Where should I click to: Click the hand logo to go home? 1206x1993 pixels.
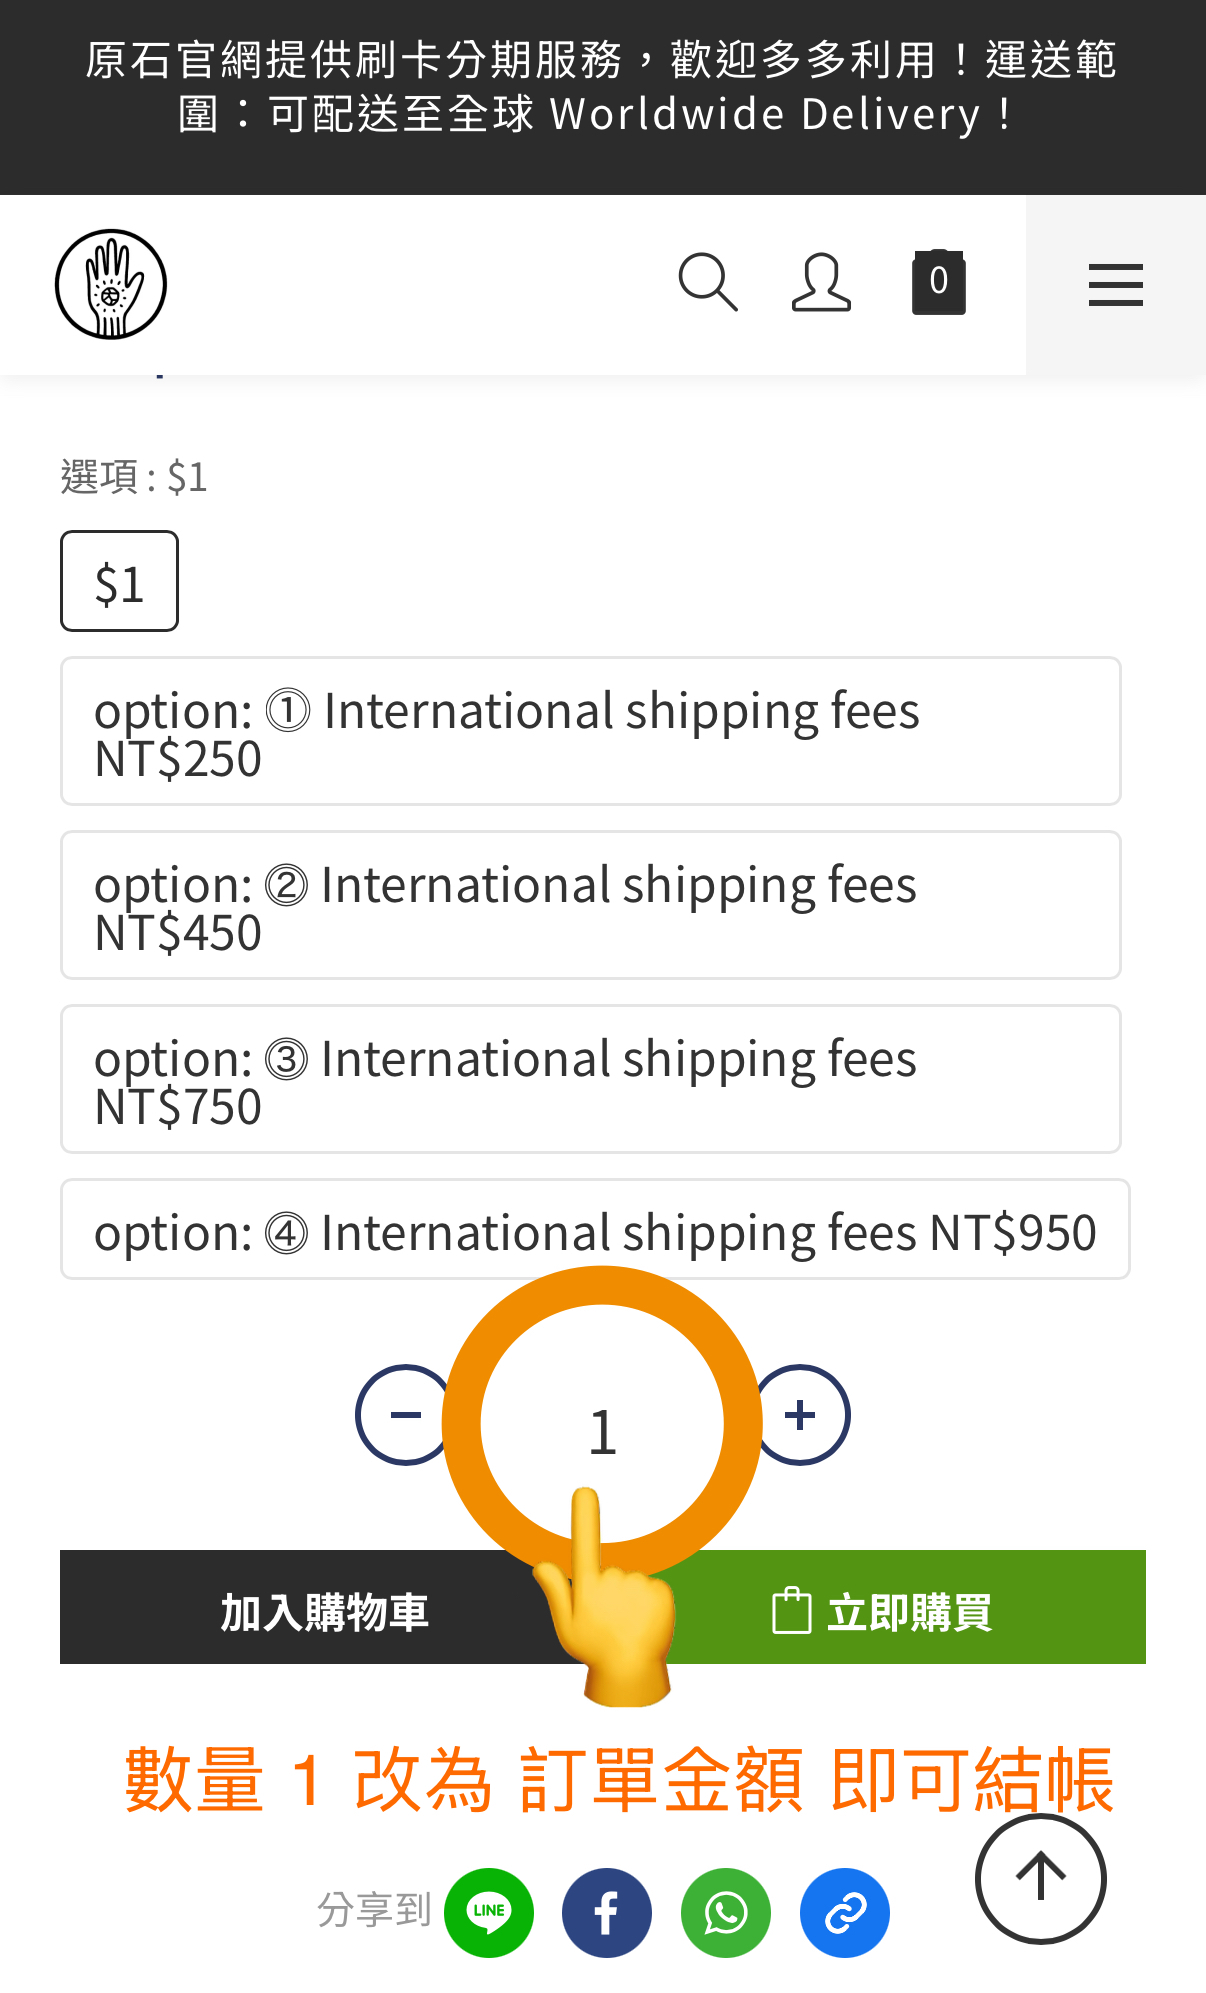click(x=111, y=285)
